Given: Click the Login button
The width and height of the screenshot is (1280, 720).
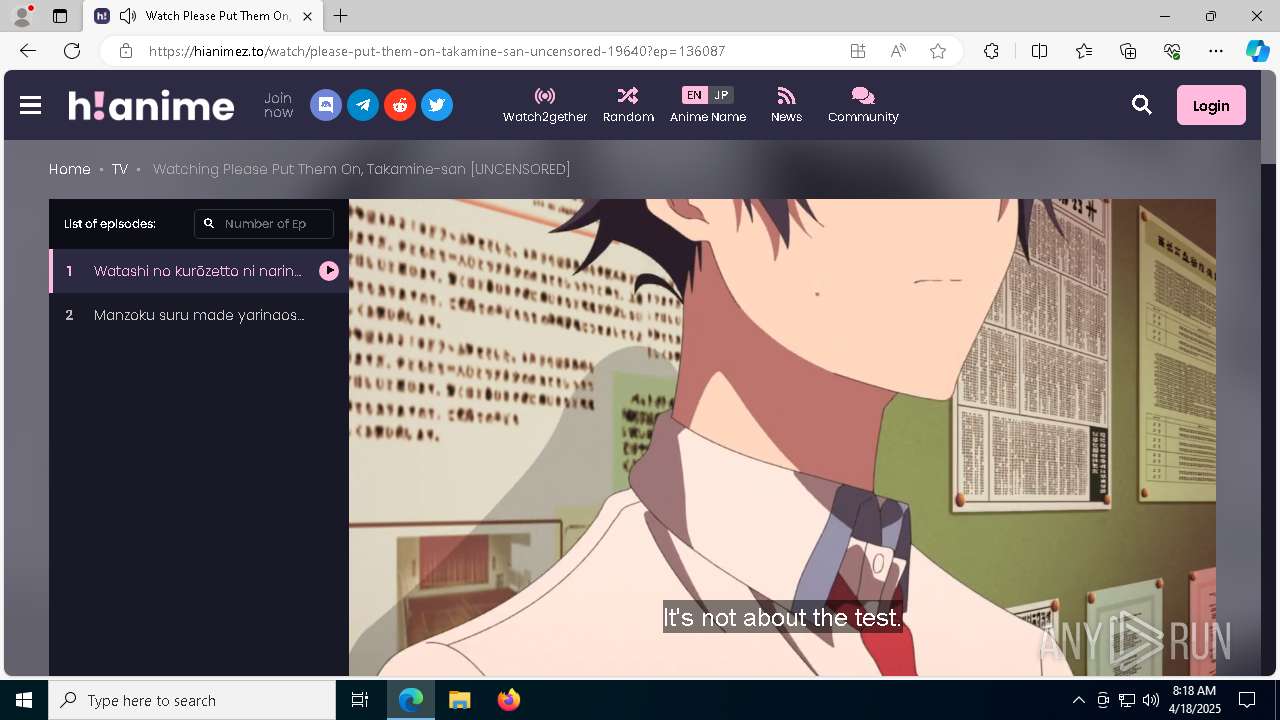Looking at the screenshot, I should (x=1211, y=105).
